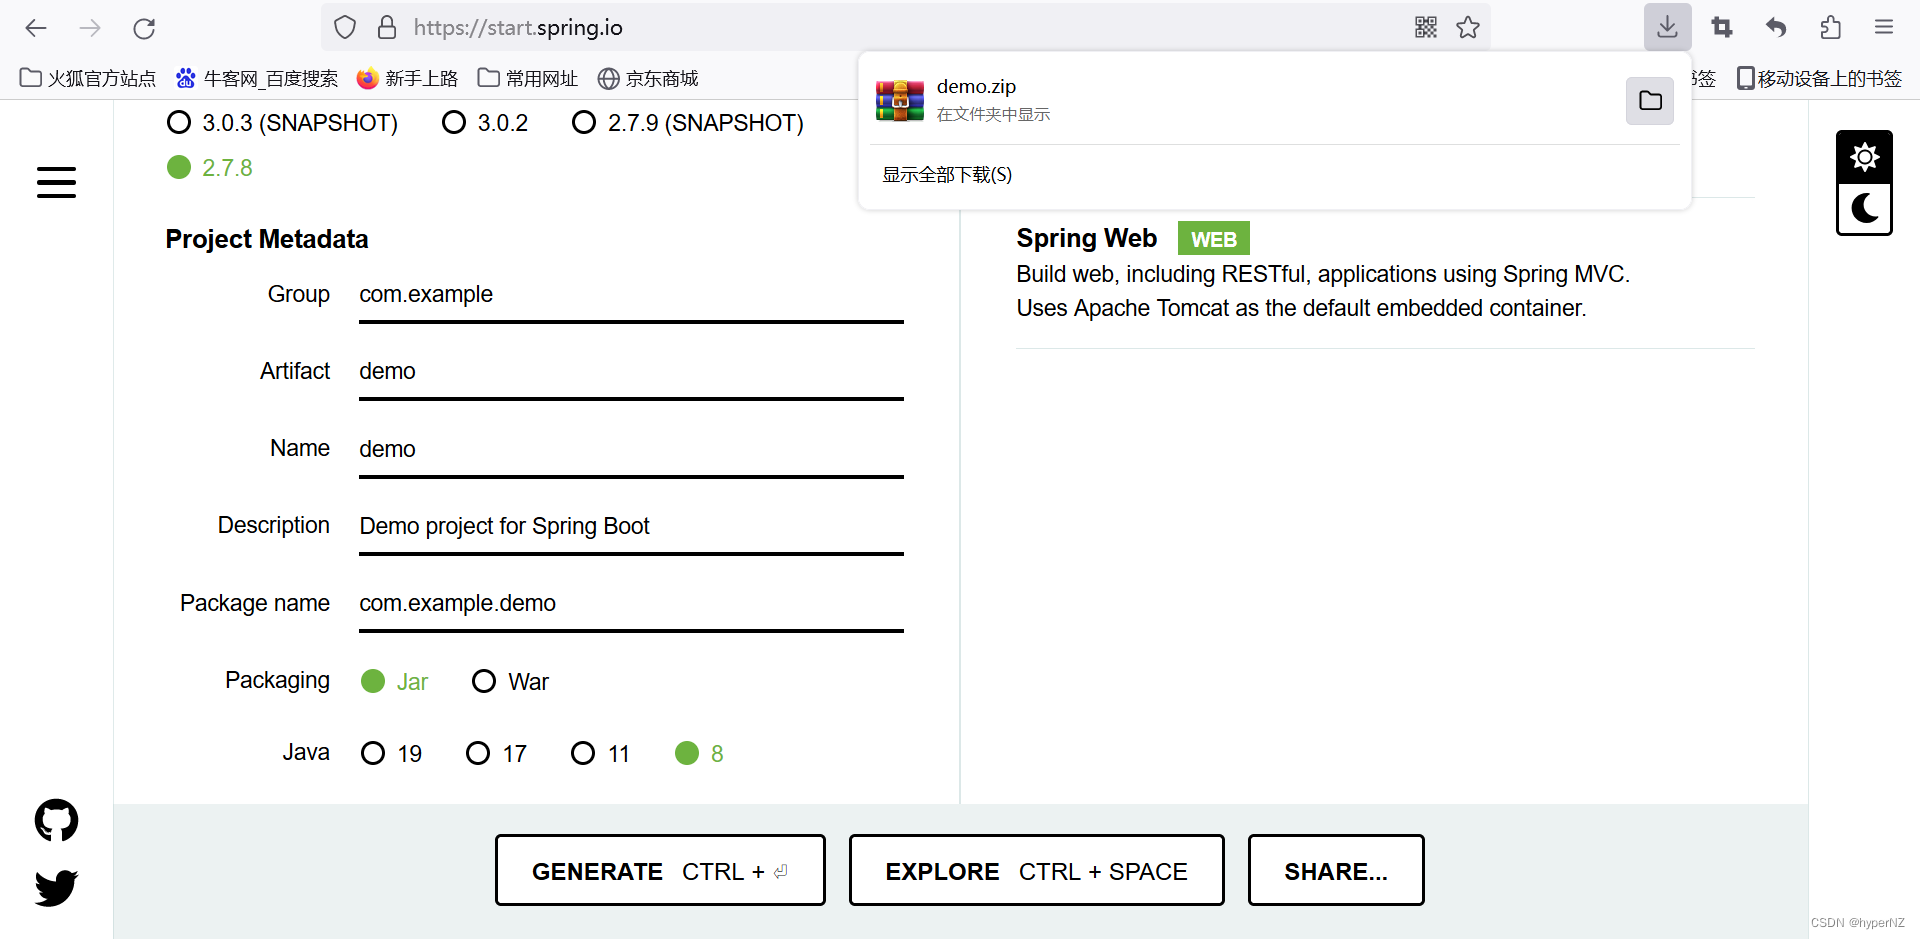This screenshot has width=1920, height=939.
Task: Show site security padlock info
Action: [x=387, y=27]
